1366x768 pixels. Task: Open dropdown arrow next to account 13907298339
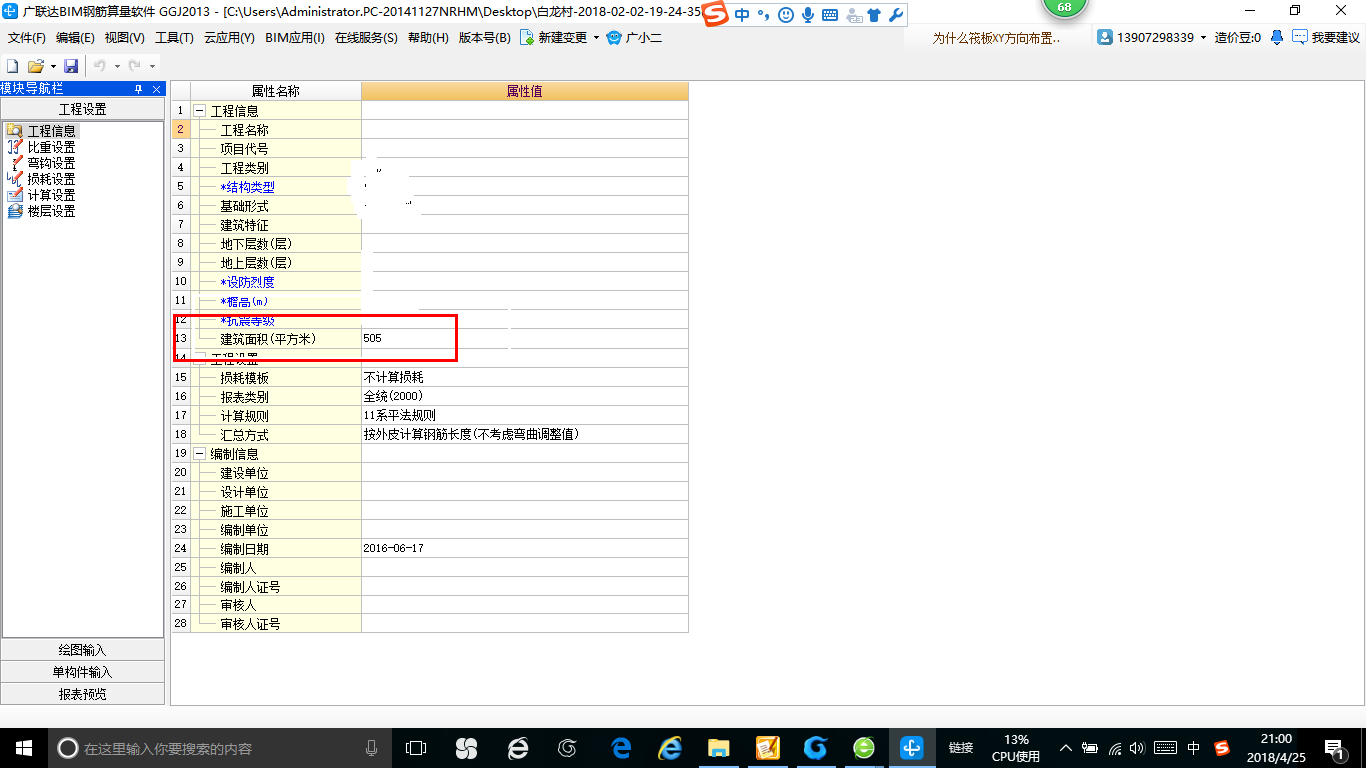[1203, 38]
